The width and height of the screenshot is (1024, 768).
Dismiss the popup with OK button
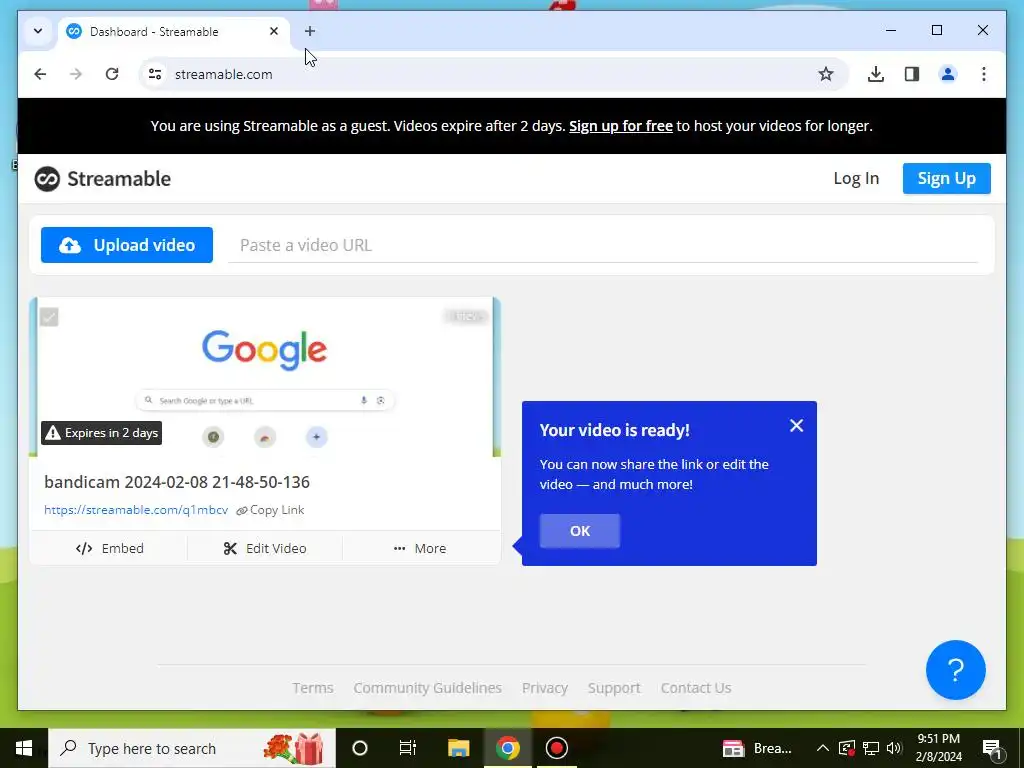(579, 531)
